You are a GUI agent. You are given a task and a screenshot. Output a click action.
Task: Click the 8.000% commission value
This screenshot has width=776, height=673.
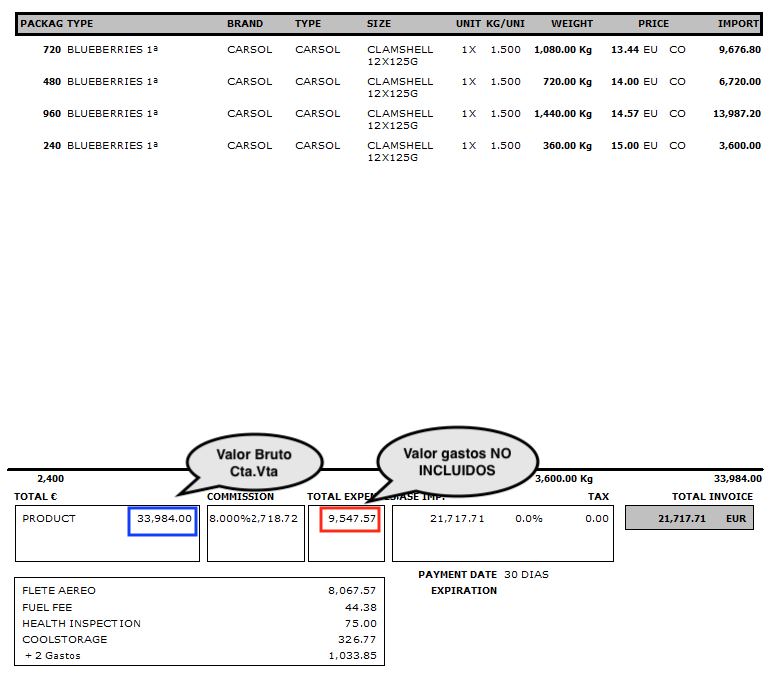[x=229, y=519]
